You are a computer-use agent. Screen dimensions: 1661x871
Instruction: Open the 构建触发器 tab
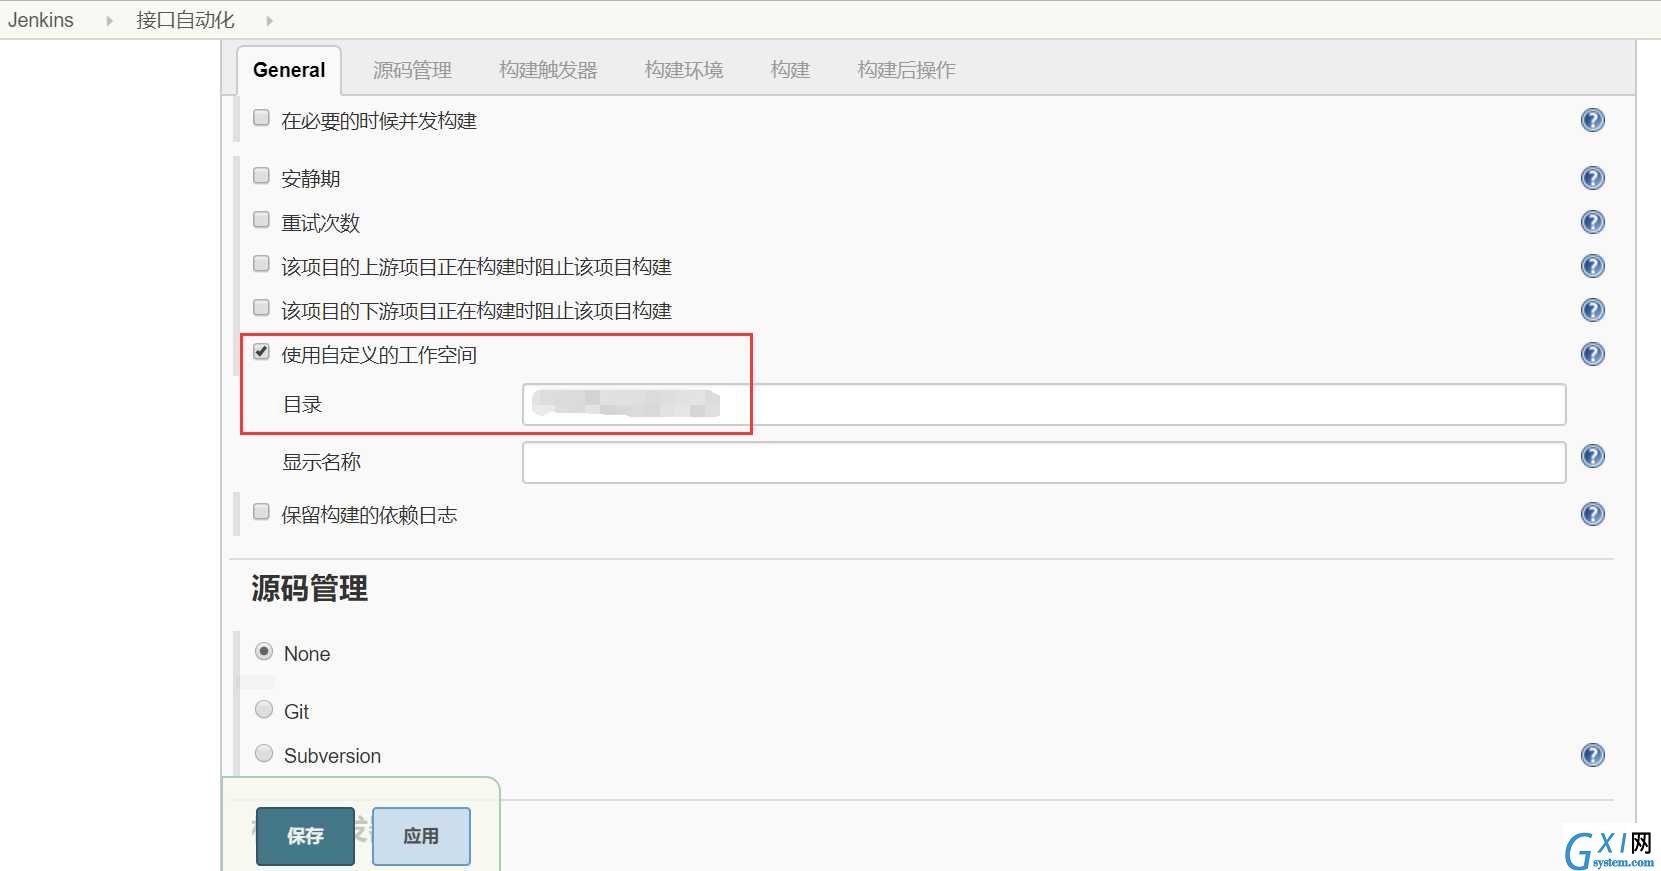tap(548, 70)
